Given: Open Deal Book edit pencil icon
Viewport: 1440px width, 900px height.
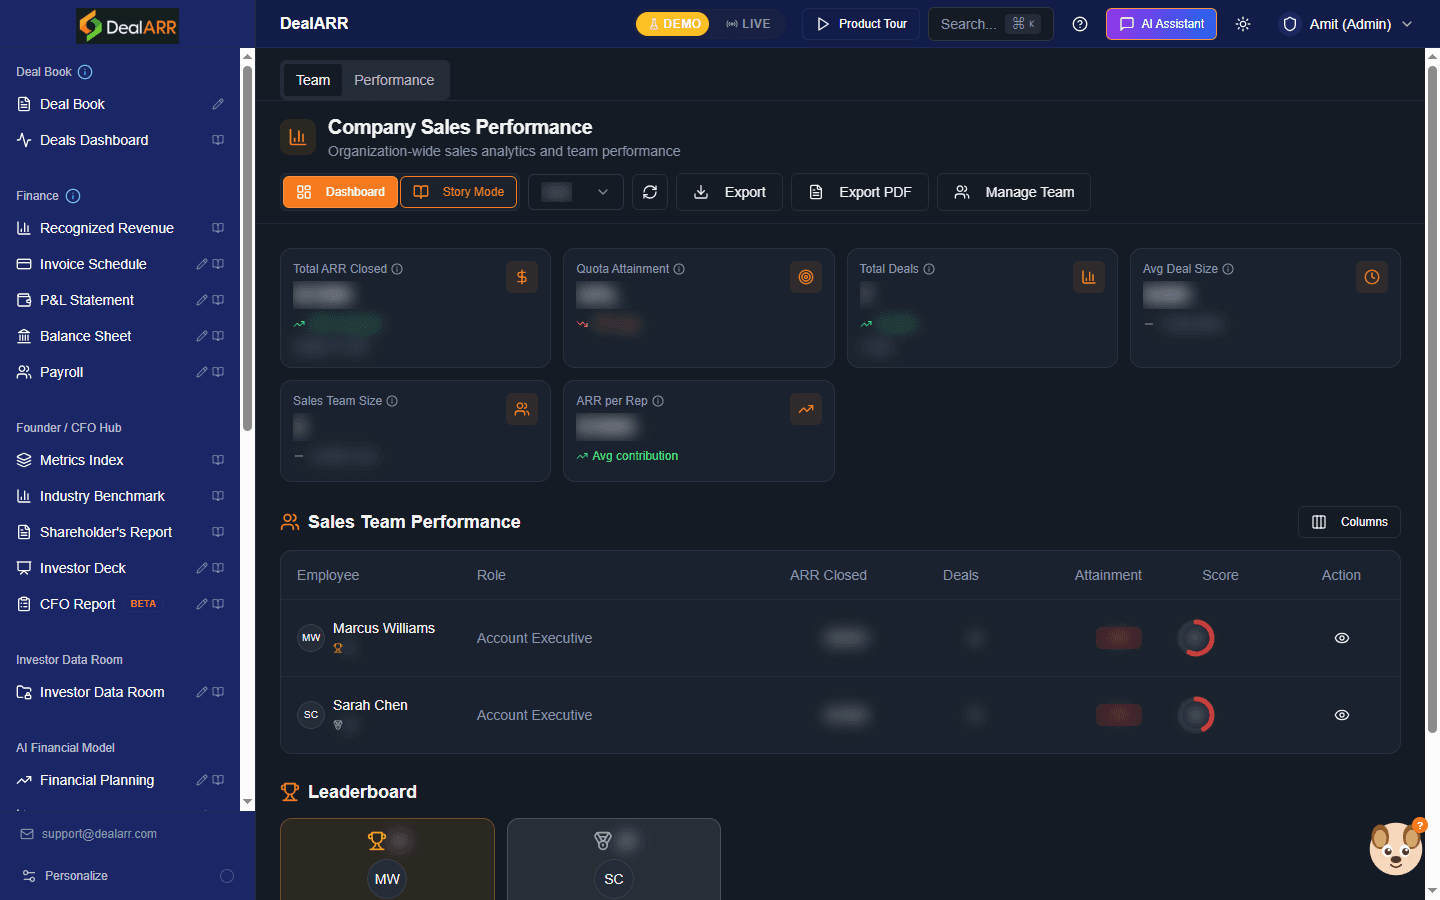Looking at the screenshot, I should coord(218,104).
